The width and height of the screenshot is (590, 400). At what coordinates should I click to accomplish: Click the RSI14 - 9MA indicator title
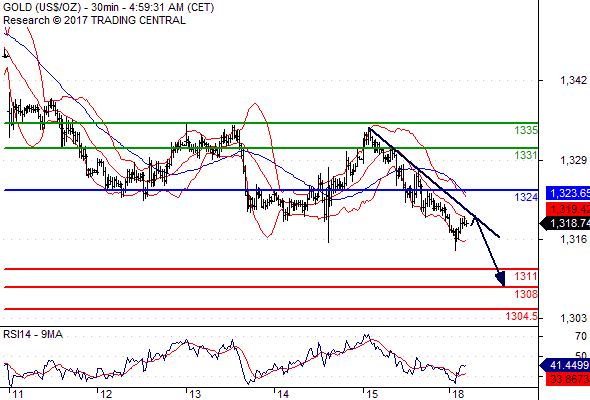tap(33, 334)
